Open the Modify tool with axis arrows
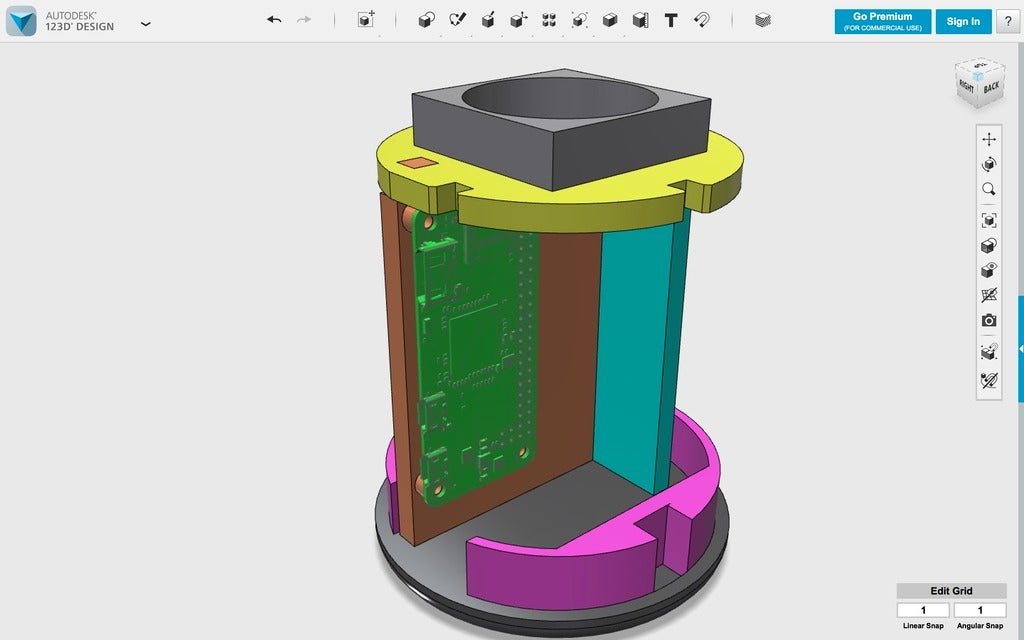Viewport: 1024px width, 640px height. click(519, 20)
